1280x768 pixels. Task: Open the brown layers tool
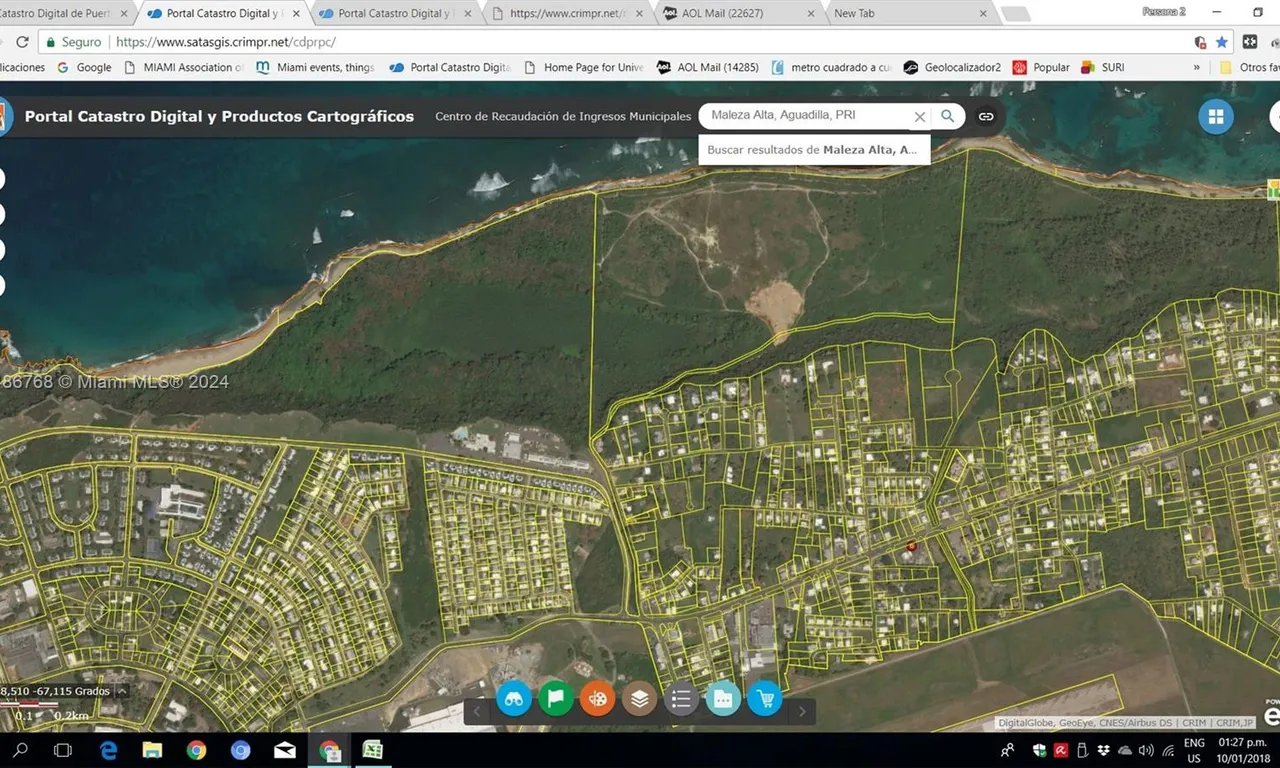coord(640,699)
